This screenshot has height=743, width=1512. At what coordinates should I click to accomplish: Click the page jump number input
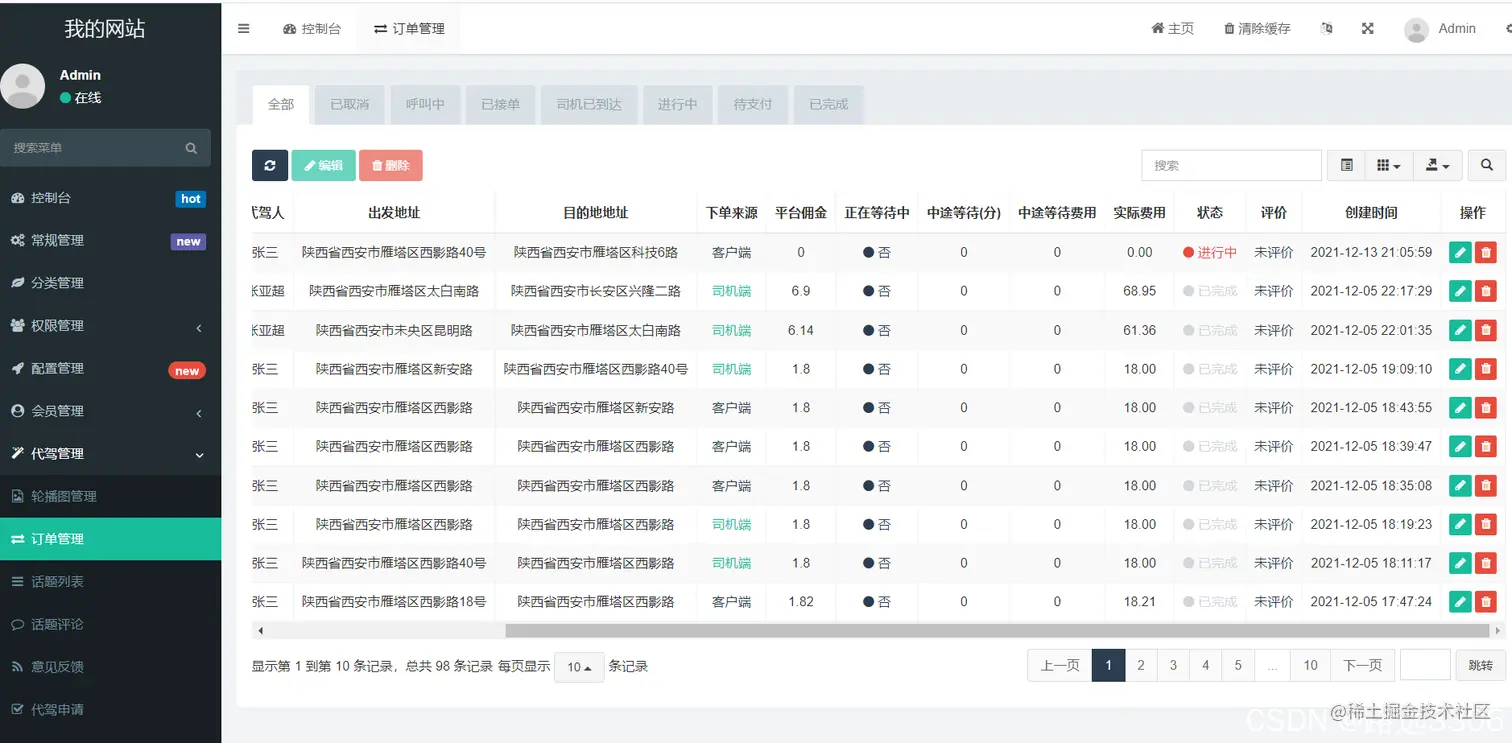click(x=1425, y=665)
